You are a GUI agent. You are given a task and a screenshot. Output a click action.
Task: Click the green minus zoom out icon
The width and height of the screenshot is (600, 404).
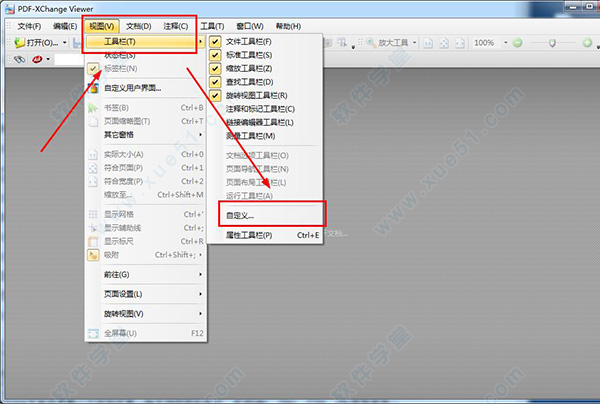(x=517, y=43)
